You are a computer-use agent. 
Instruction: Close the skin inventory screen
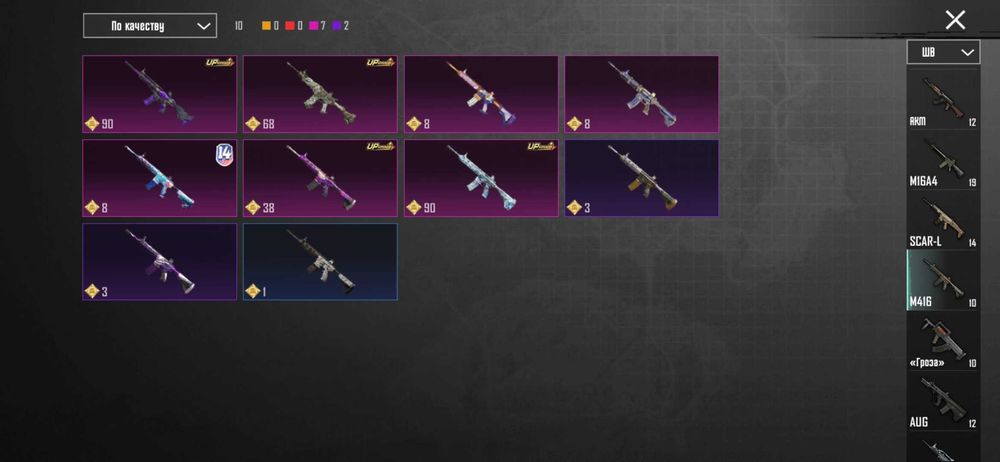(x=955, y=20)
